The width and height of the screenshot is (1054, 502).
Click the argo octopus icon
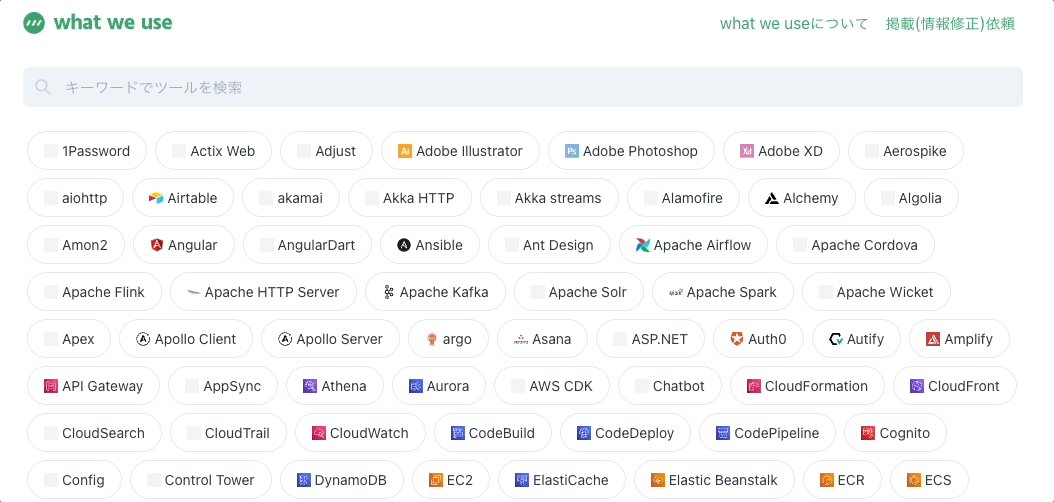pos(432,339)
